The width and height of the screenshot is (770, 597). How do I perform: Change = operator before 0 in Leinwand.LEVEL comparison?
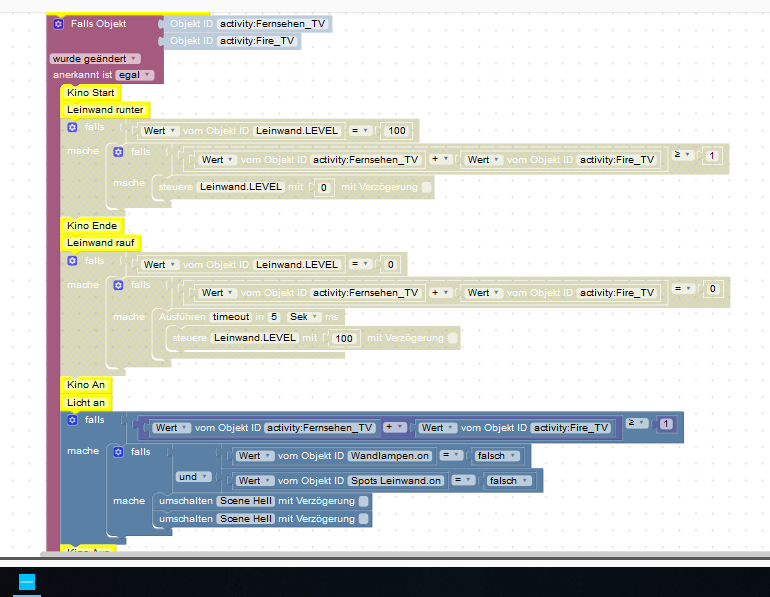pos(360,264)
